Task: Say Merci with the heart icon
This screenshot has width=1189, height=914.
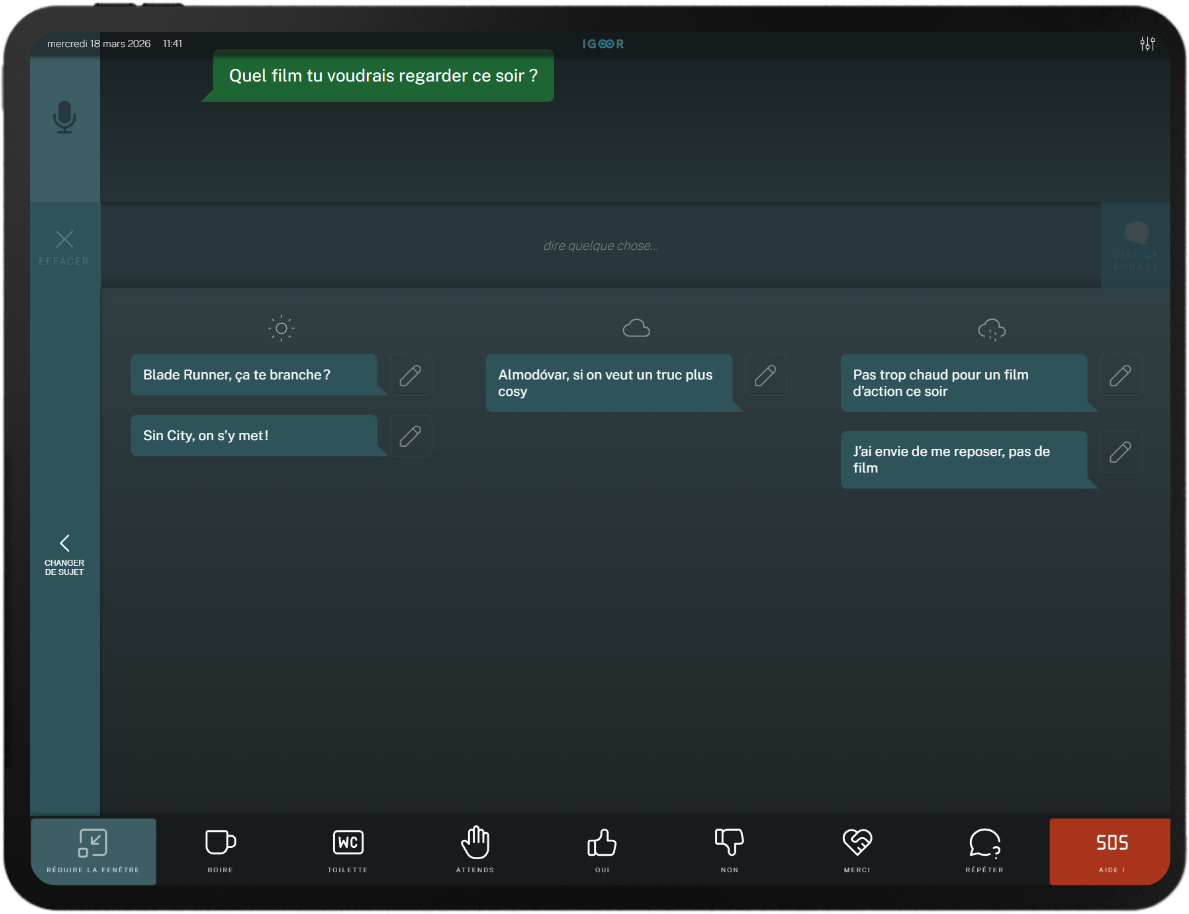Action: (x=857, y=851)
